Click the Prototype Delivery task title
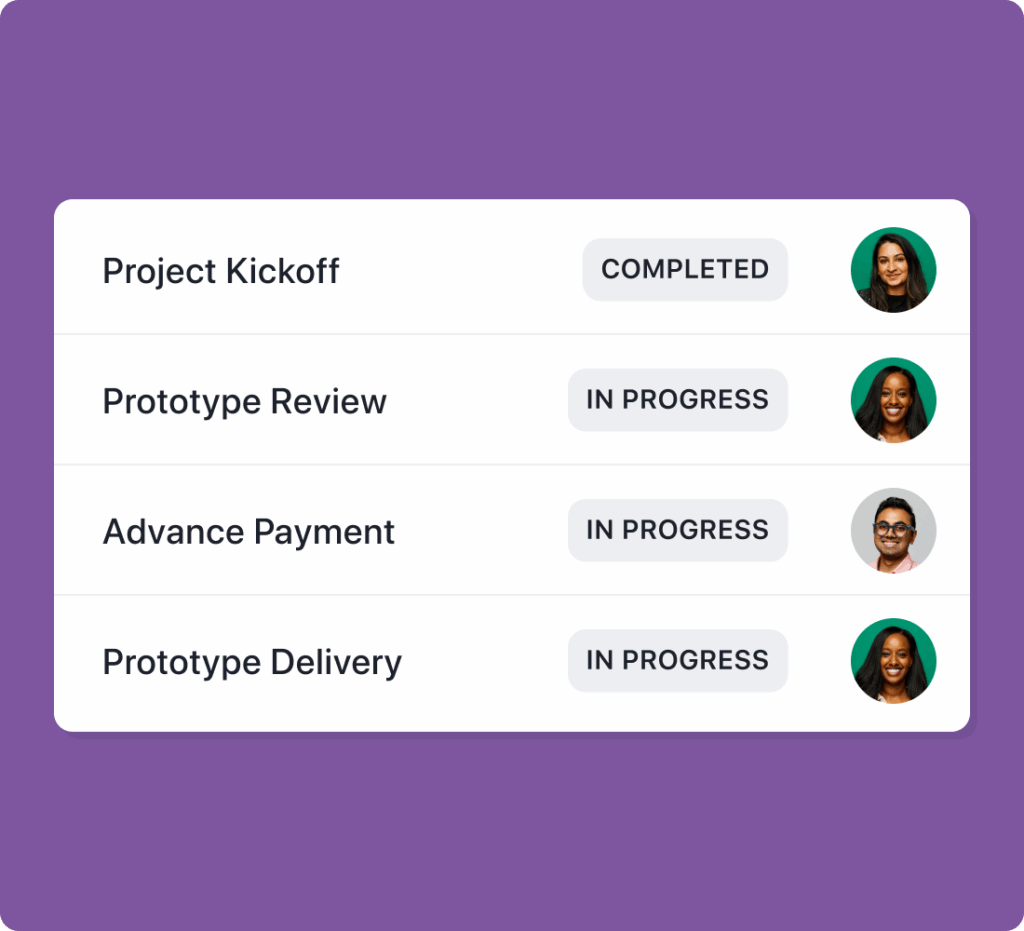 tap(251, 661)
